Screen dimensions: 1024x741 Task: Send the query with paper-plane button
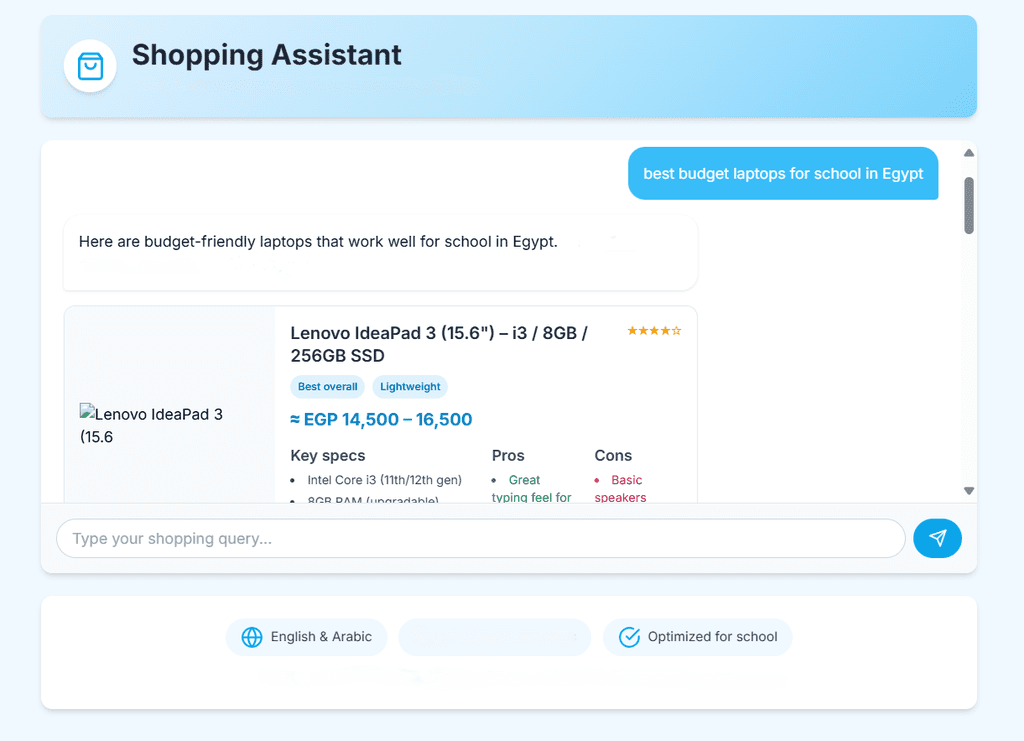[937, 538]
